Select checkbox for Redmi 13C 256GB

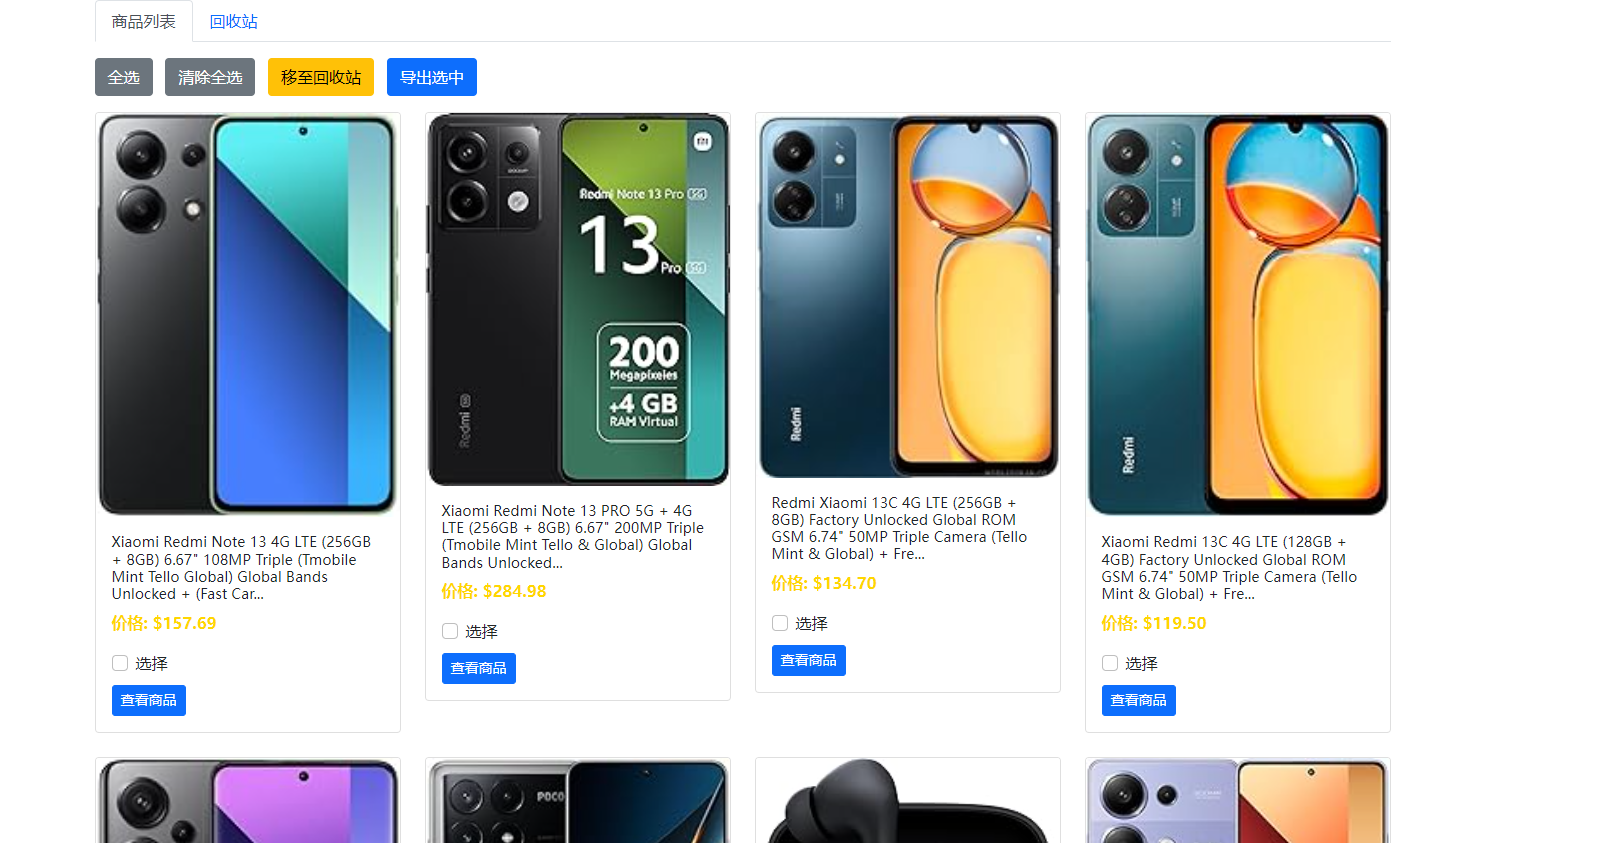click(780, 623)
